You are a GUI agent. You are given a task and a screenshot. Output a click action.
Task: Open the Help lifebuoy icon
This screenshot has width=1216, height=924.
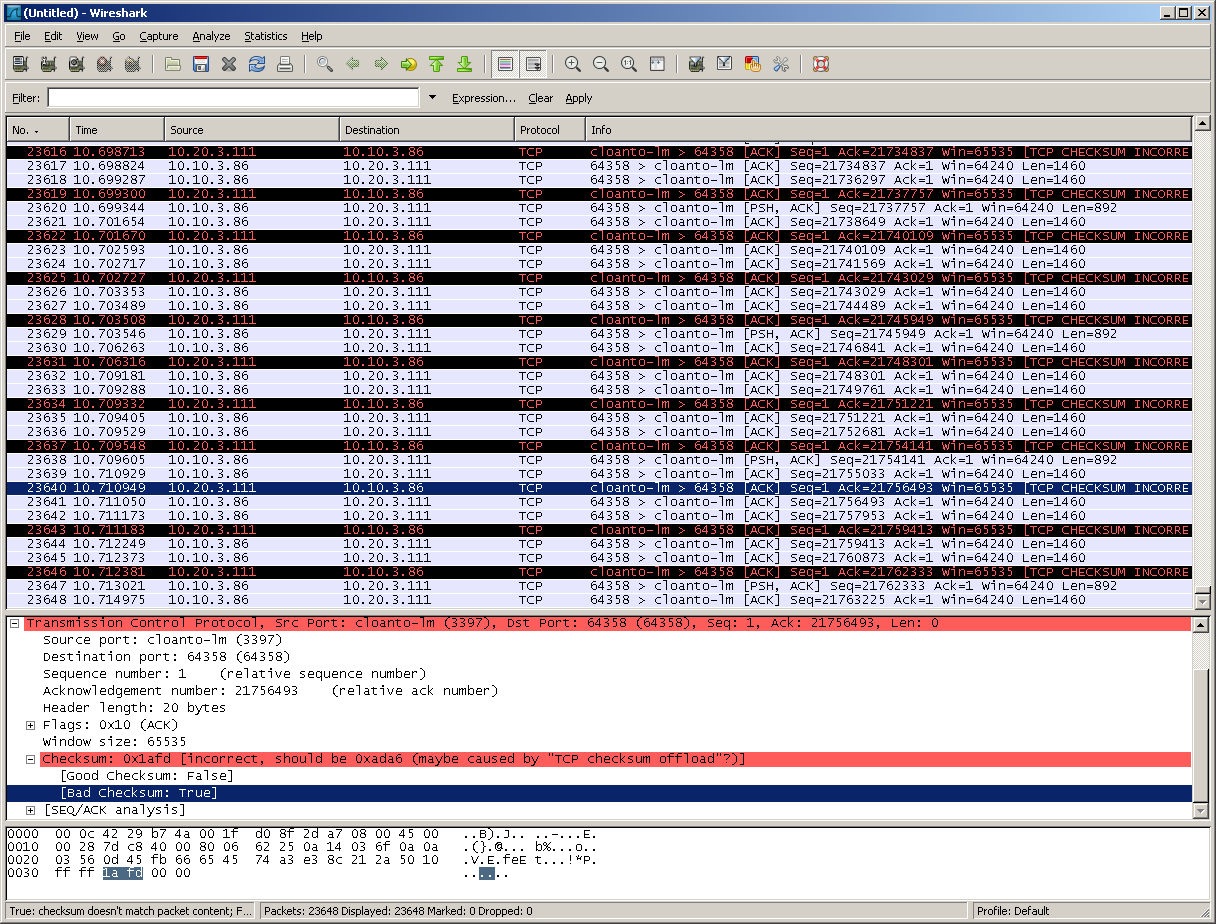pyautogui.click(x=821, y=64)
